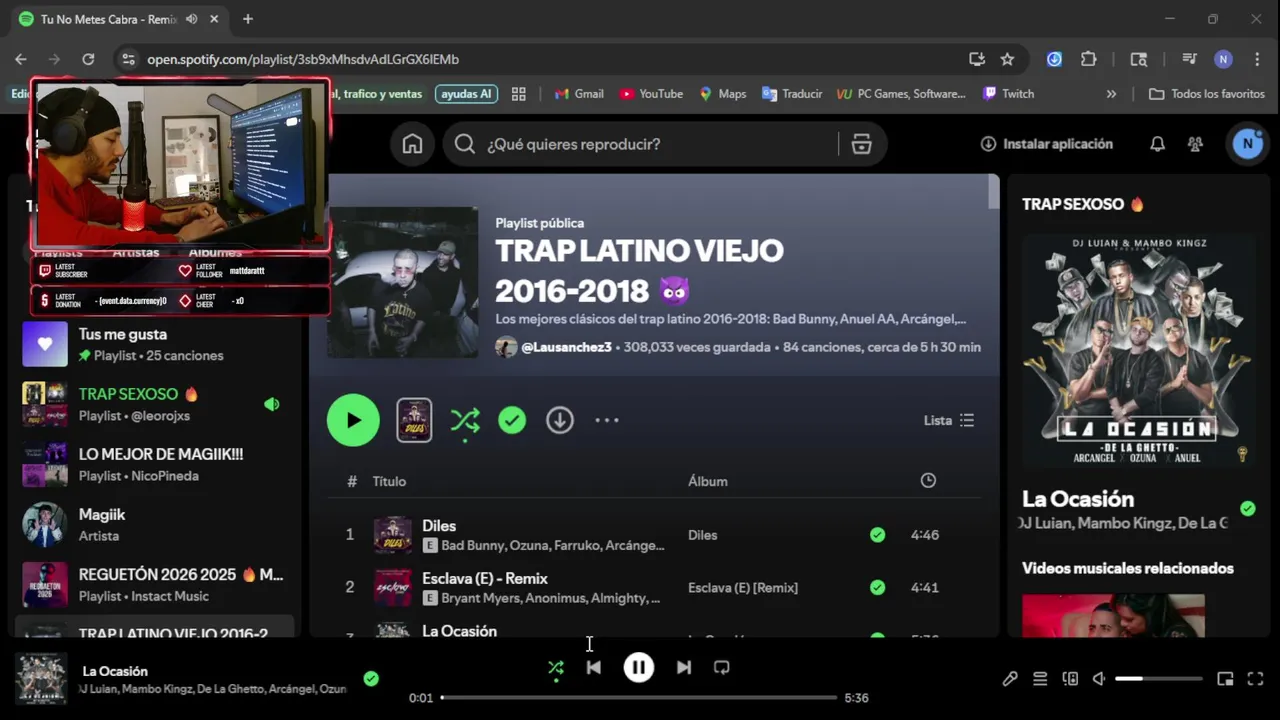The height and width of the screenshot is (720, 1280).
Task: Open Magiik artist in sidebar
Action: coord(155,524)
